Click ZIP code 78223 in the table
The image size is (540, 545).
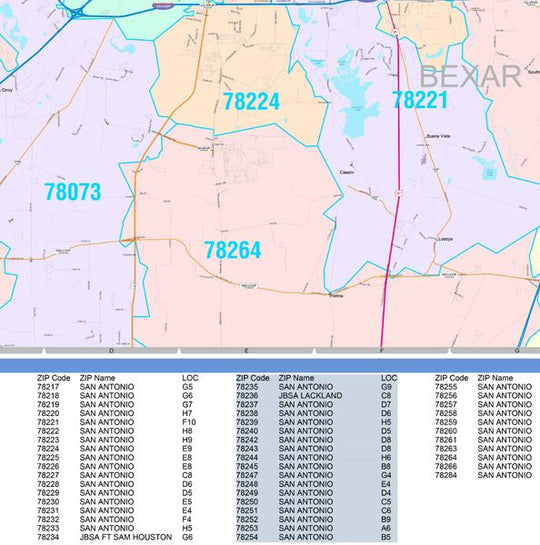[48, 440]
